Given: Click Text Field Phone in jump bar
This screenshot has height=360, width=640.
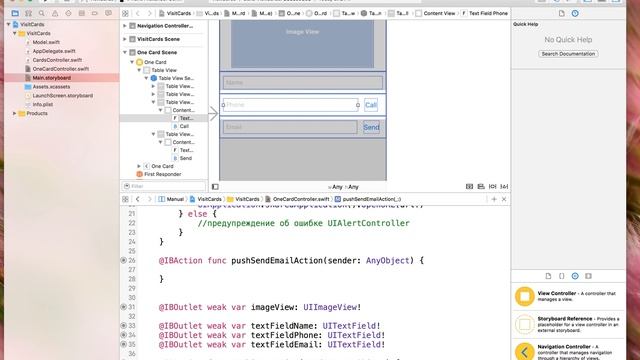Looking at the screenshot, I should click(x=484, y=13).
